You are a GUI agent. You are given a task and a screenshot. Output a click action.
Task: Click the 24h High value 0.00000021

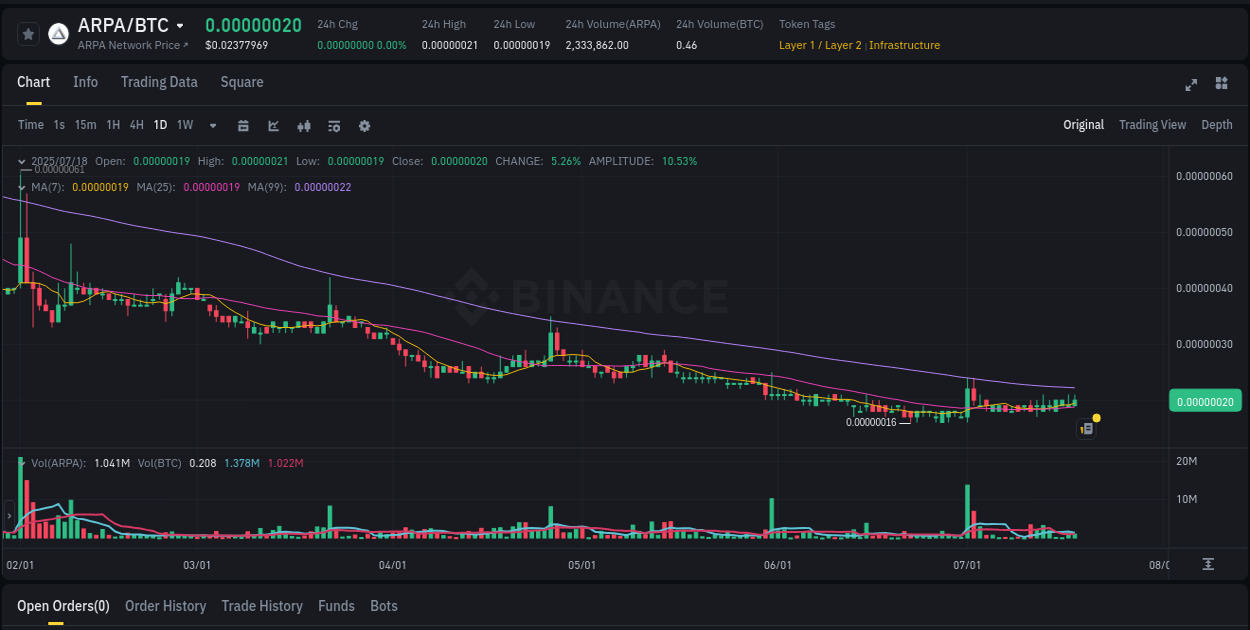449,45
